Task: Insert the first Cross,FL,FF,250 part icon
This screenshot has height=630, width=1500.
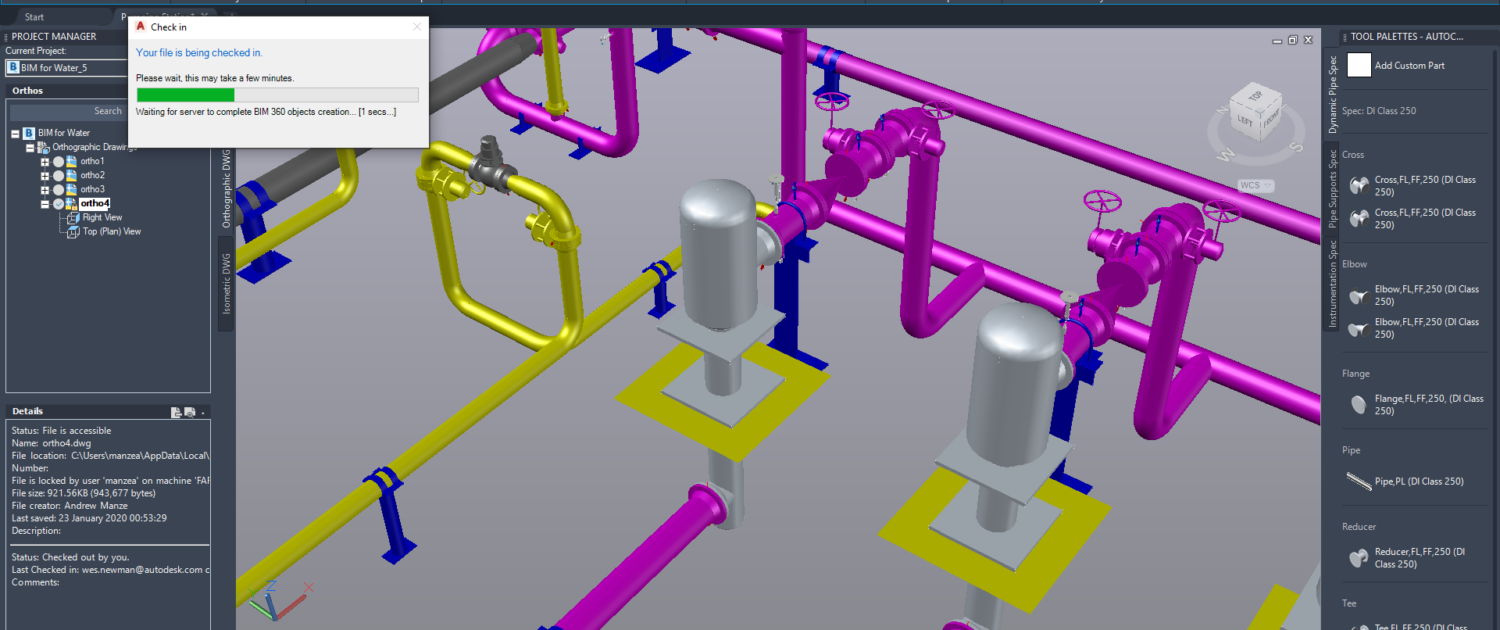Action: click(x=1359, y=185)
